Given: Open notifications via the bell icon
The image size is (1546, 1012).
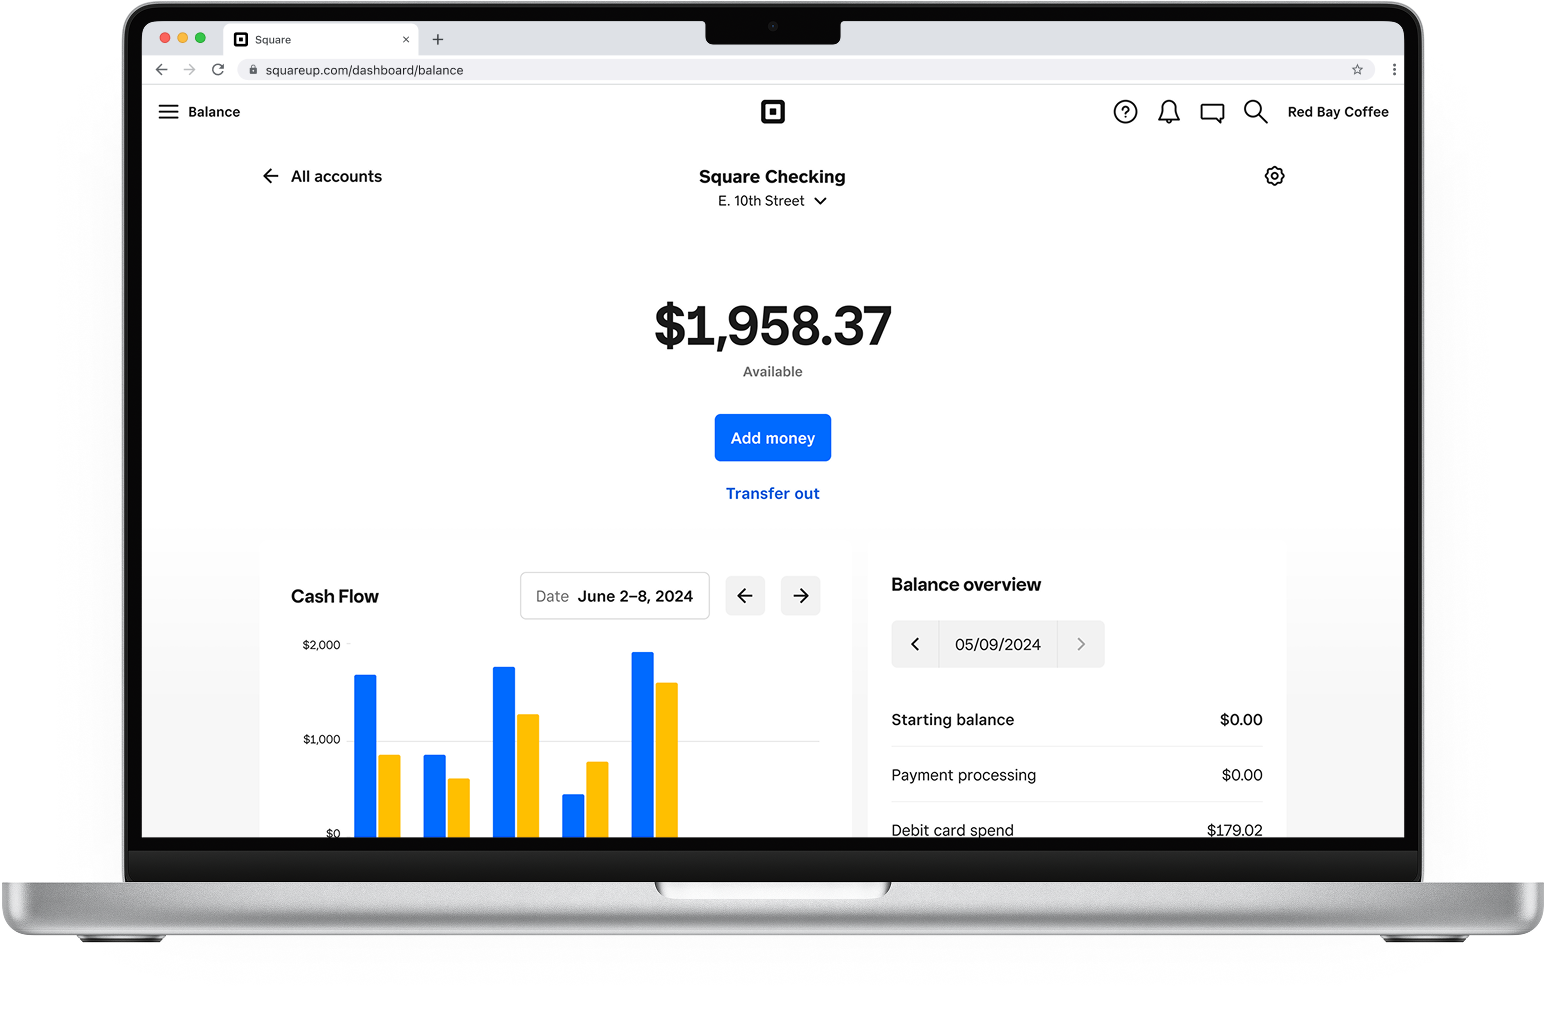Looking at the screenshot, I should [1168, 112].
